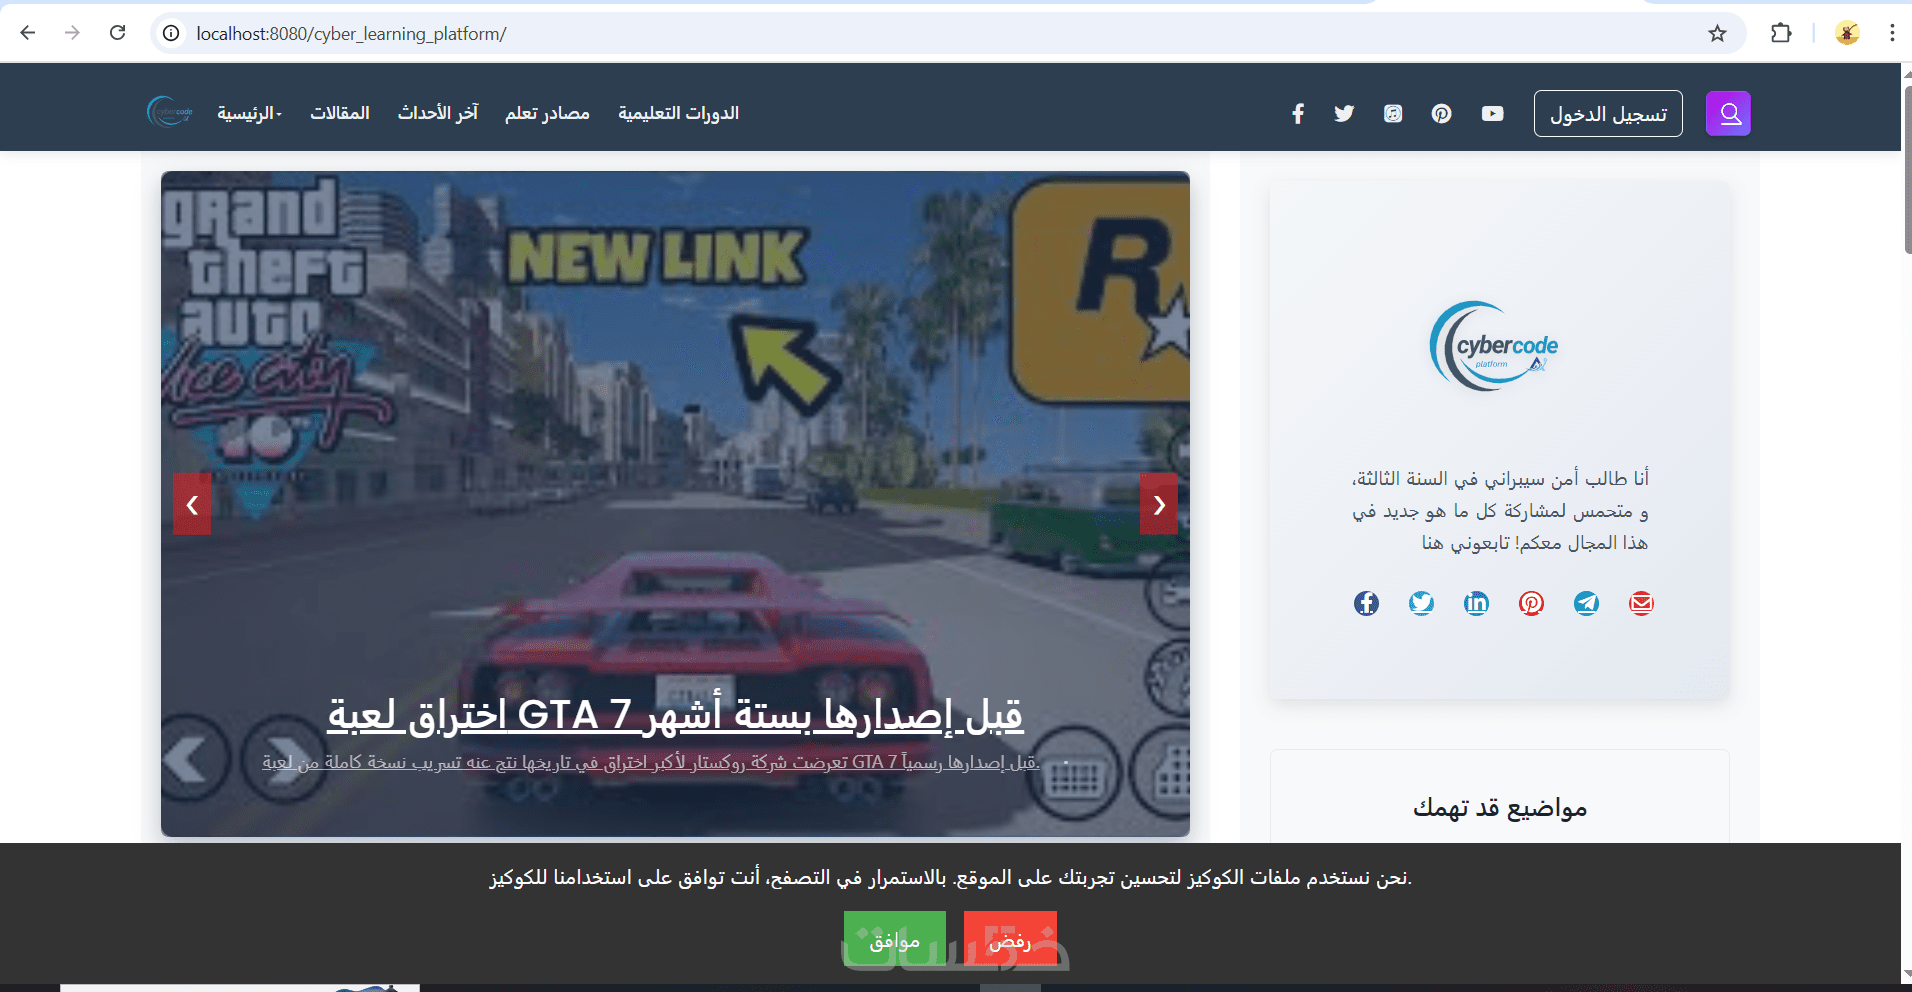The image size is (1912, 992).
Task: Open the GTA 7 hack article headline
Action: pos(676,714)
